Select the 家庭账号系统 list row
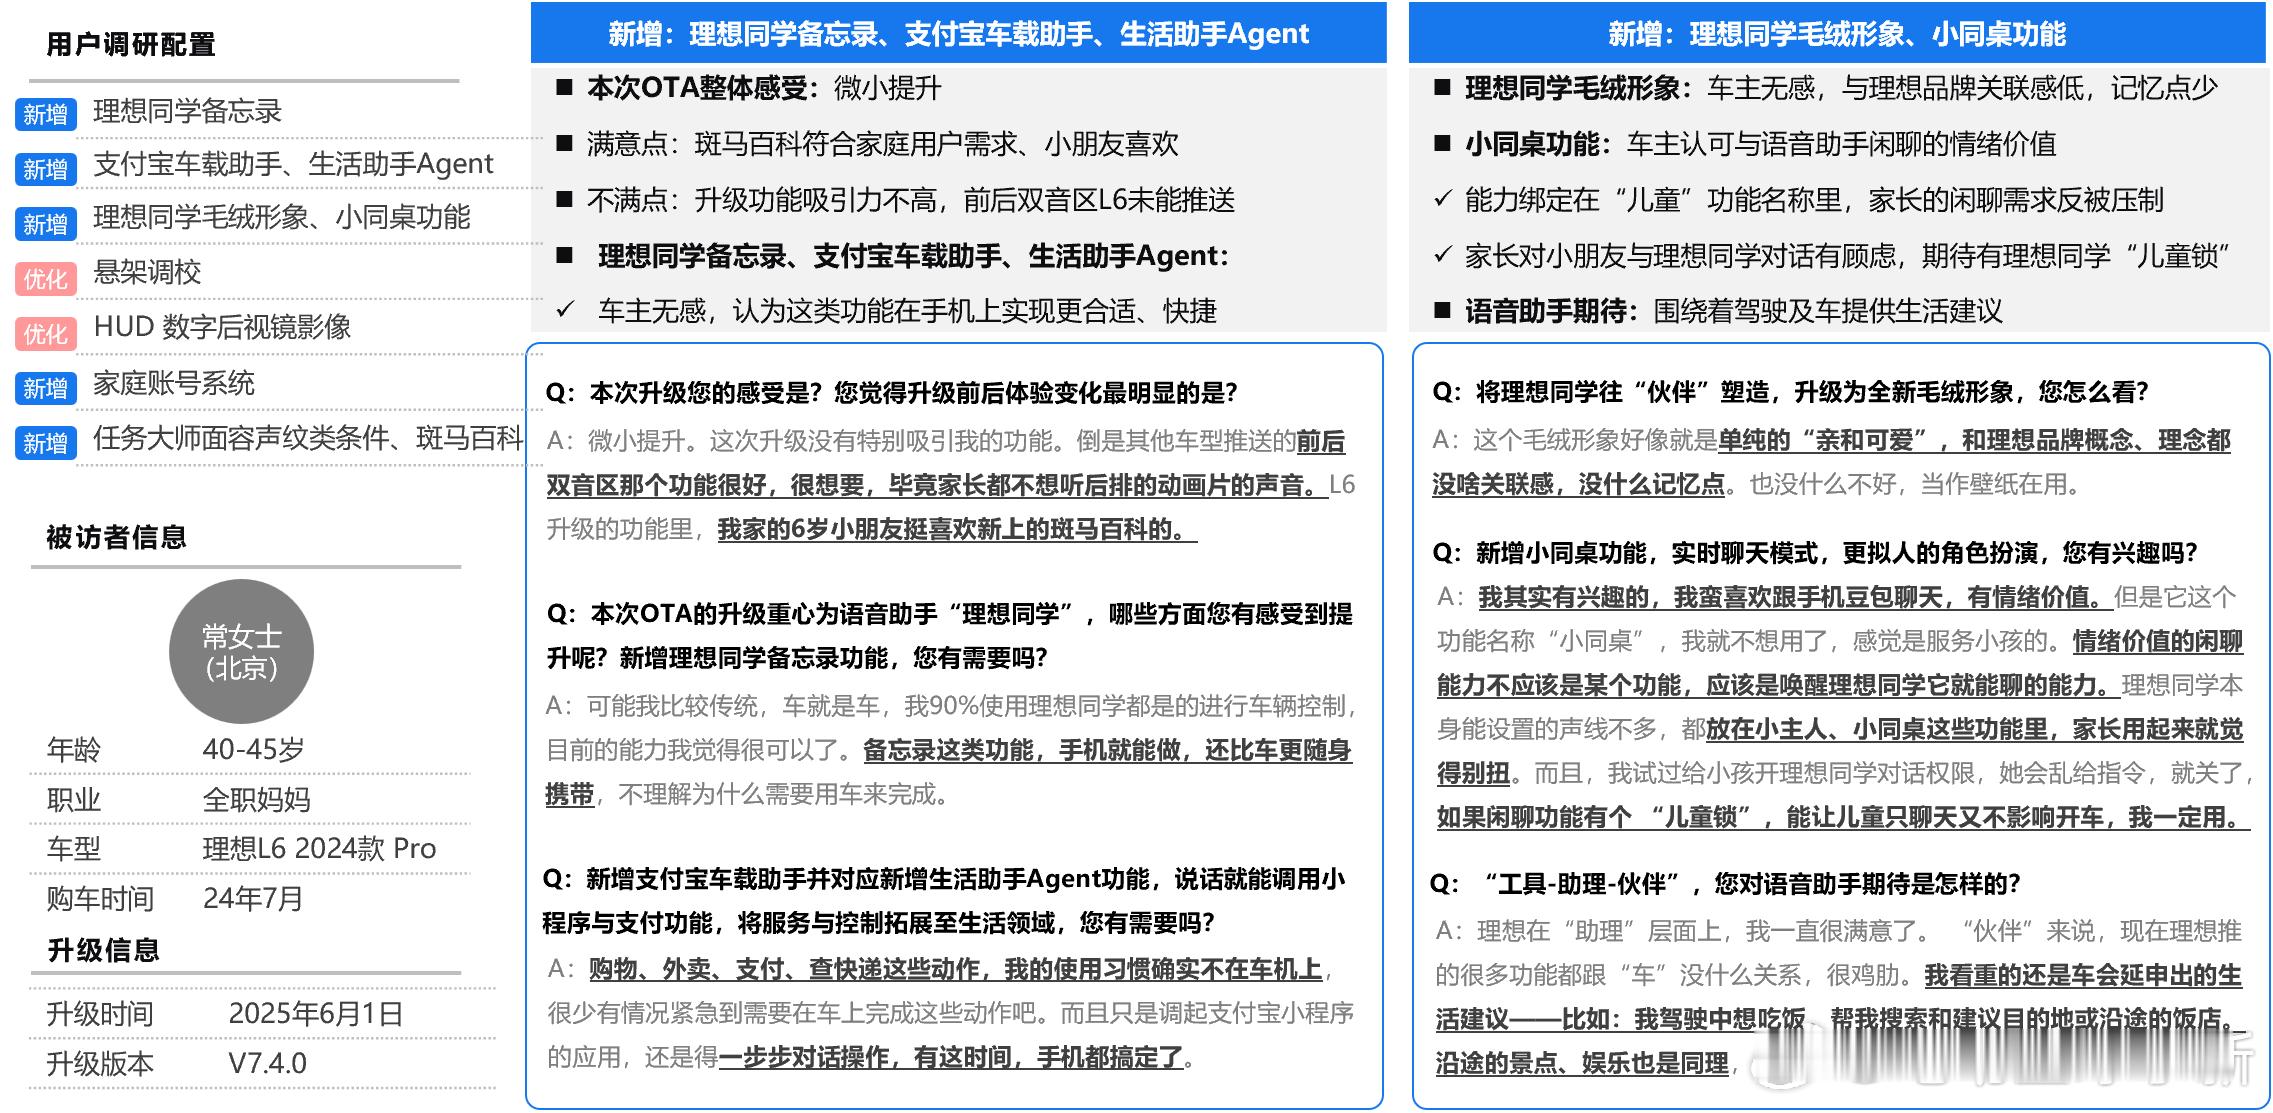2273x1113 pixels. tap(174, 383)
